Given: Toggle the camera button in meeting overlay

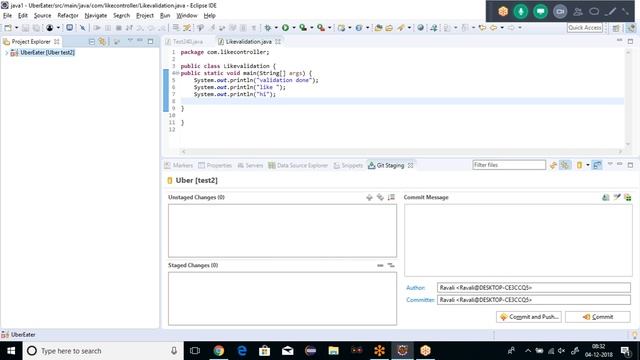Looking at the screenshot, I should point(560,11).
